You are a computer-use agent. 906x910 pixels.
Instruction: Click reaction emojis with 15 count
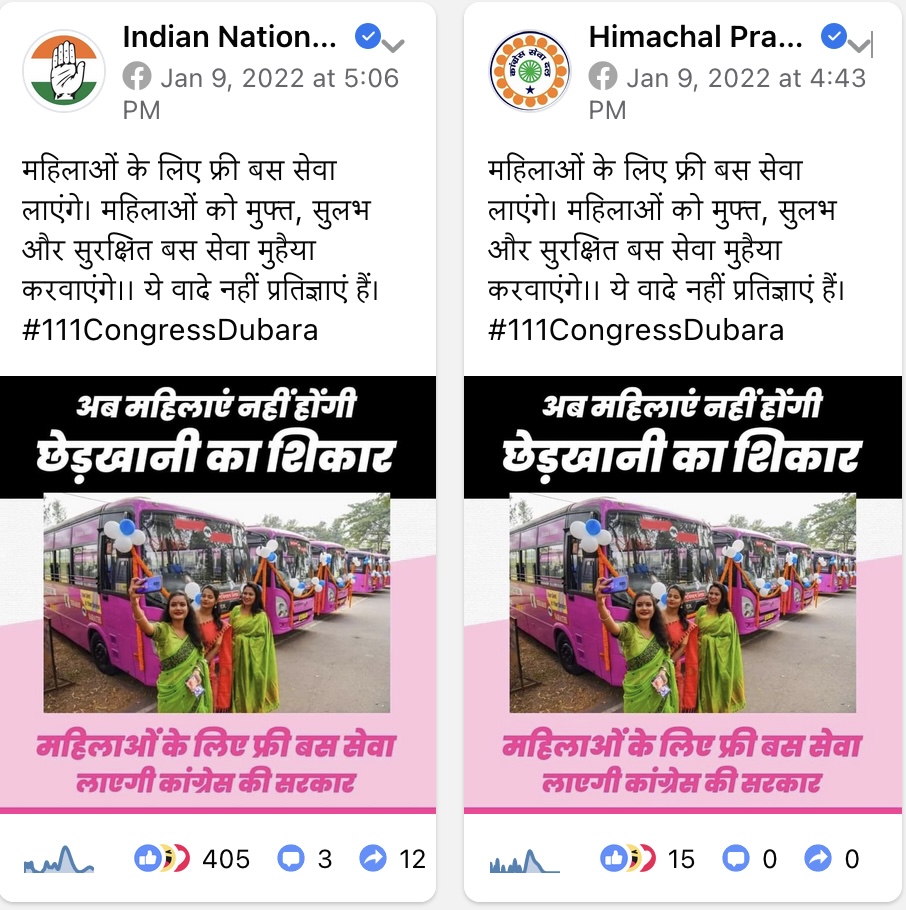628,858
